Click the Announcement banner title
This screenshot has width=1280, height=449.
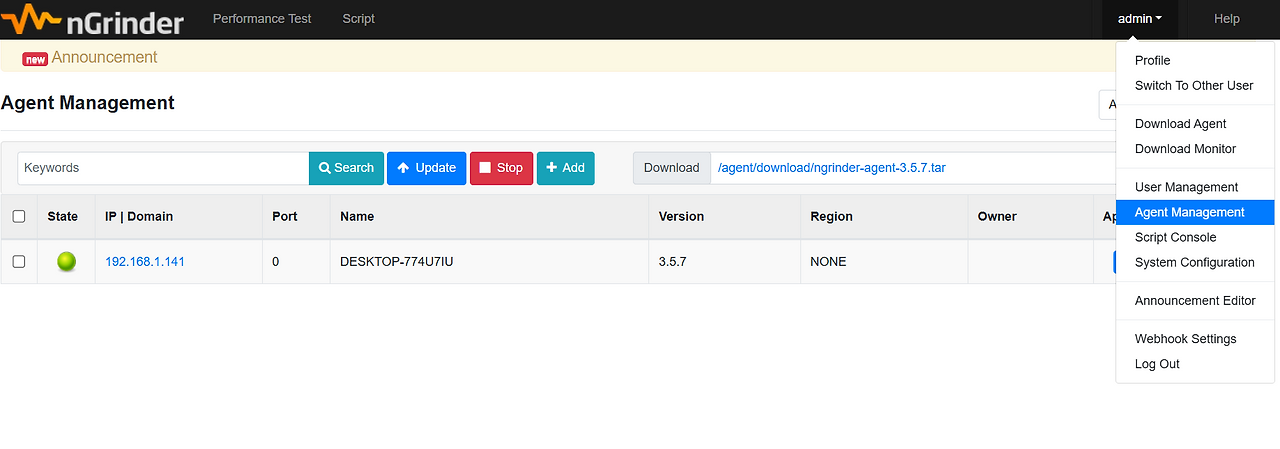[x=104, y=58]
